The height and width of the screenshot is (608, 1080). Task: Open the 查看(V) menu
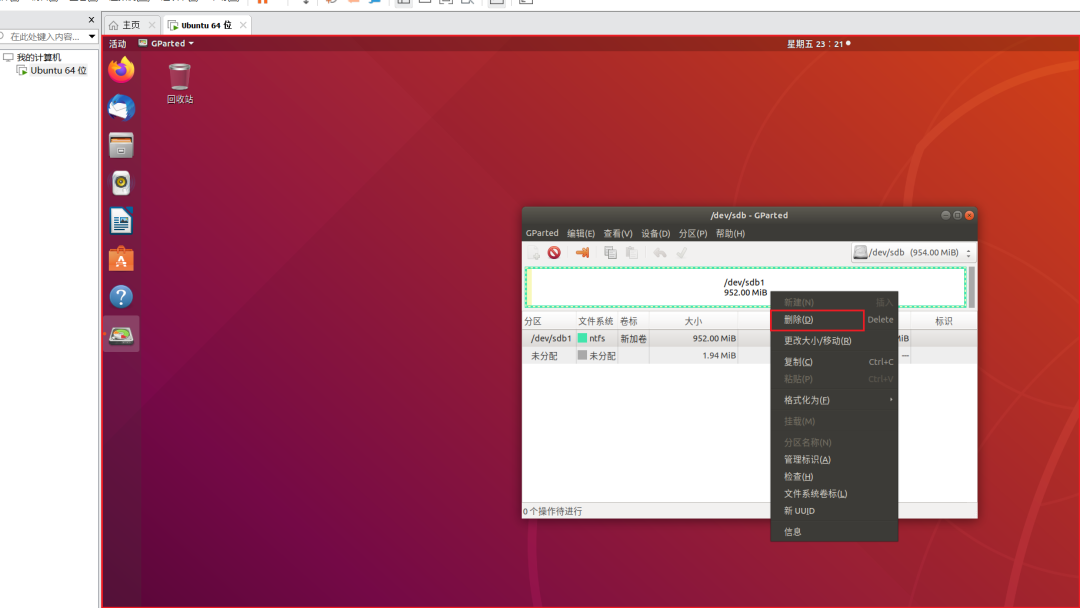(x=618, y=233)
